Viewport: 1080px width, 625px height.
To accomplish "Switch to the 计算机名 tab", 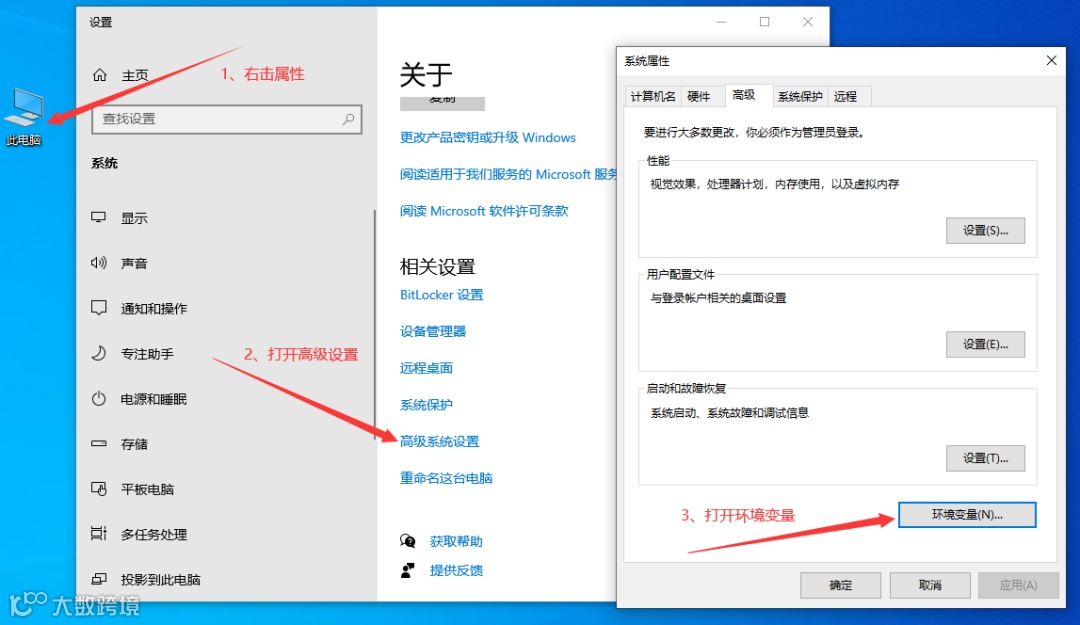I will pyautogui.click(x=652, y=96).
